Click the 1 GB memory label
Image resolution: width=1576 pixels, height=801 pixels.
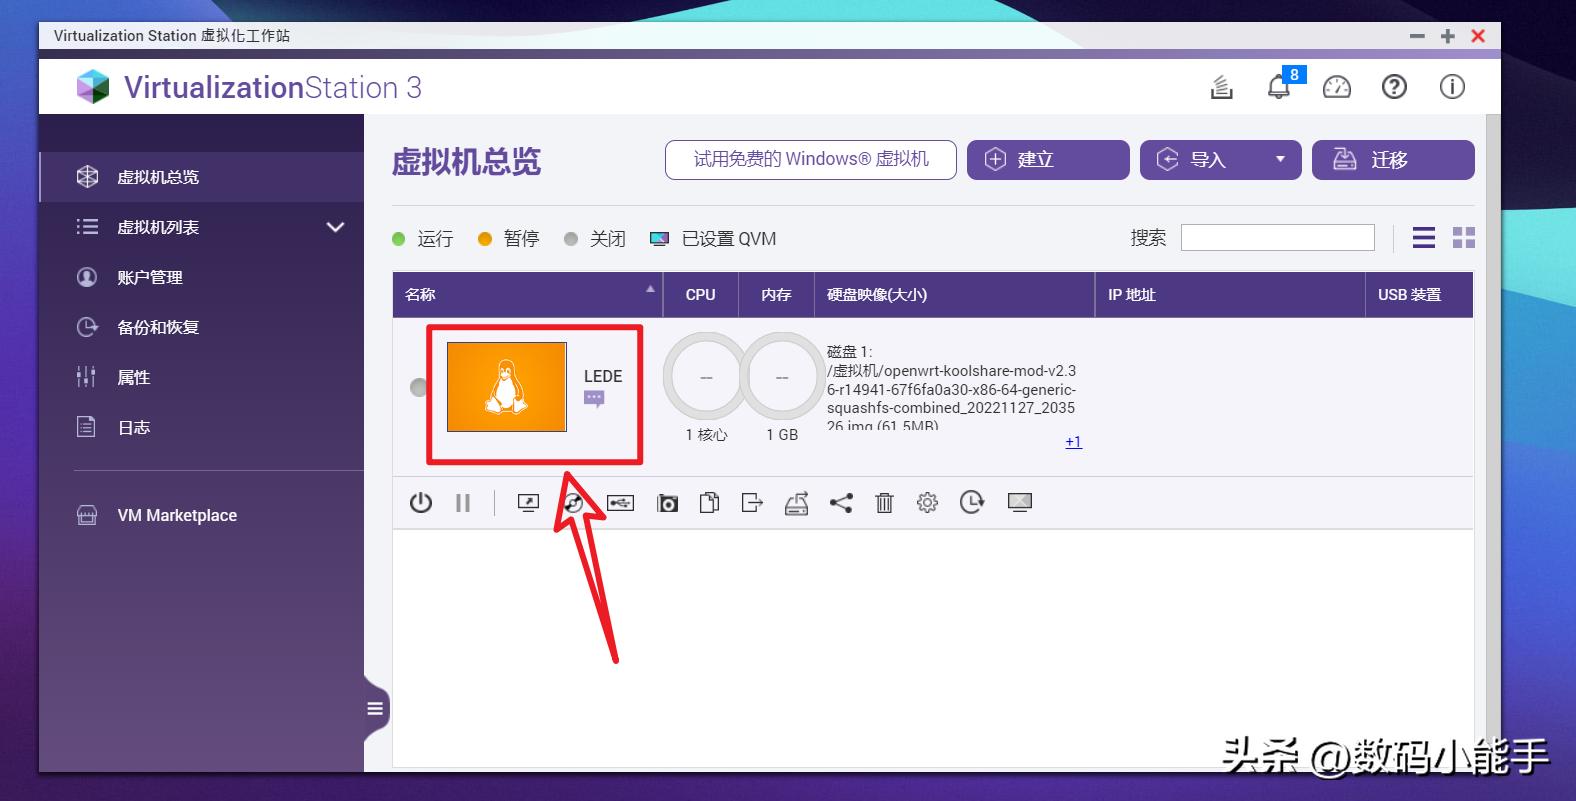click(x=782, y=435)
